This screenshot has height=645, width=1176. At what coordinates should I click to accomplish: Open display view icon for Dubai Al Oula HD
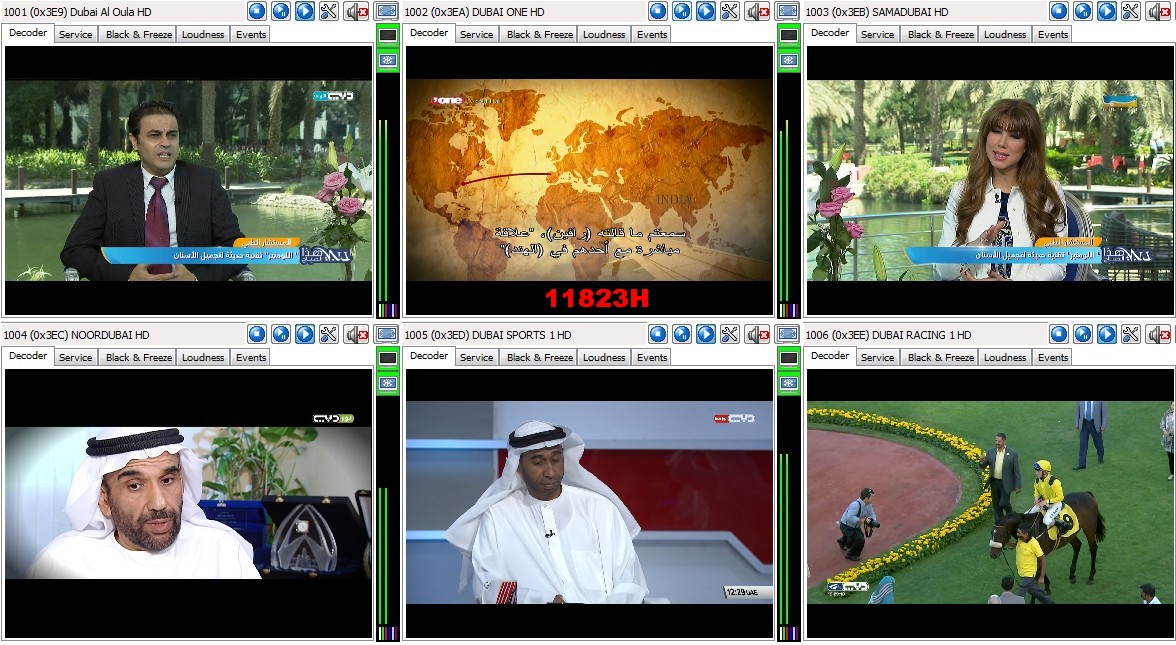point(387,11)
